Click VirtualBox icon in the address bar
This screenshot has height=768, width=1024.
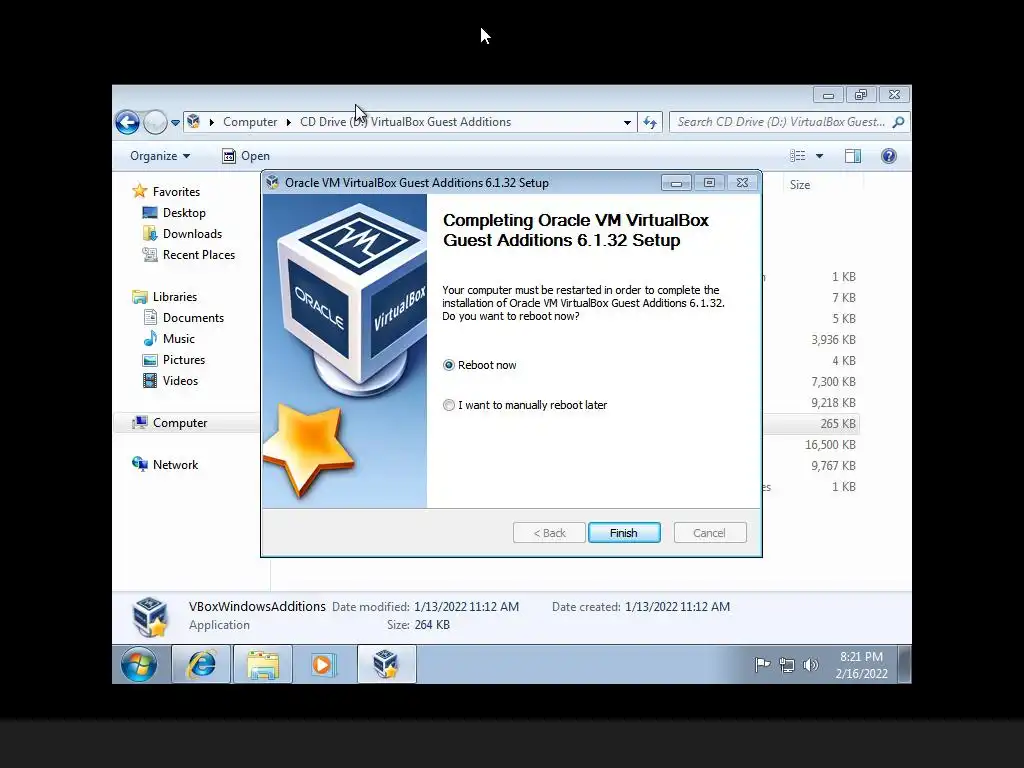pos(193,121)
